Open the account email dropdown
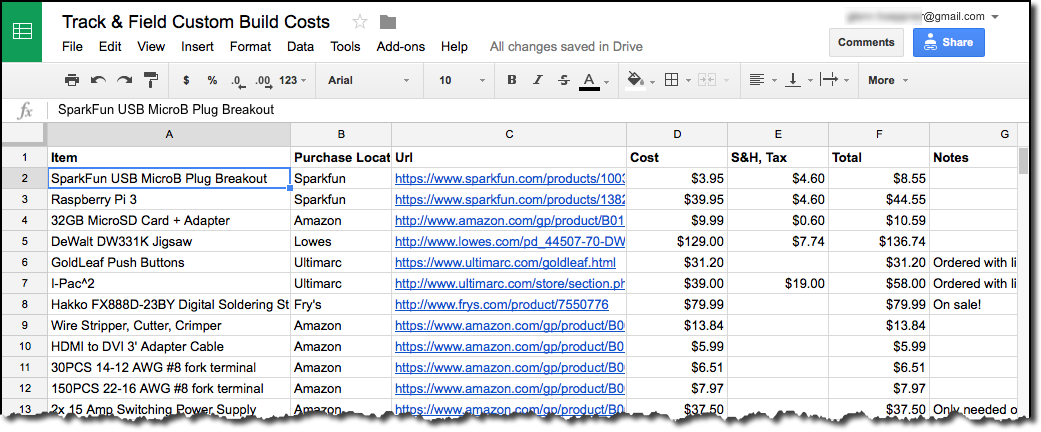 click(x=995, y=17)
